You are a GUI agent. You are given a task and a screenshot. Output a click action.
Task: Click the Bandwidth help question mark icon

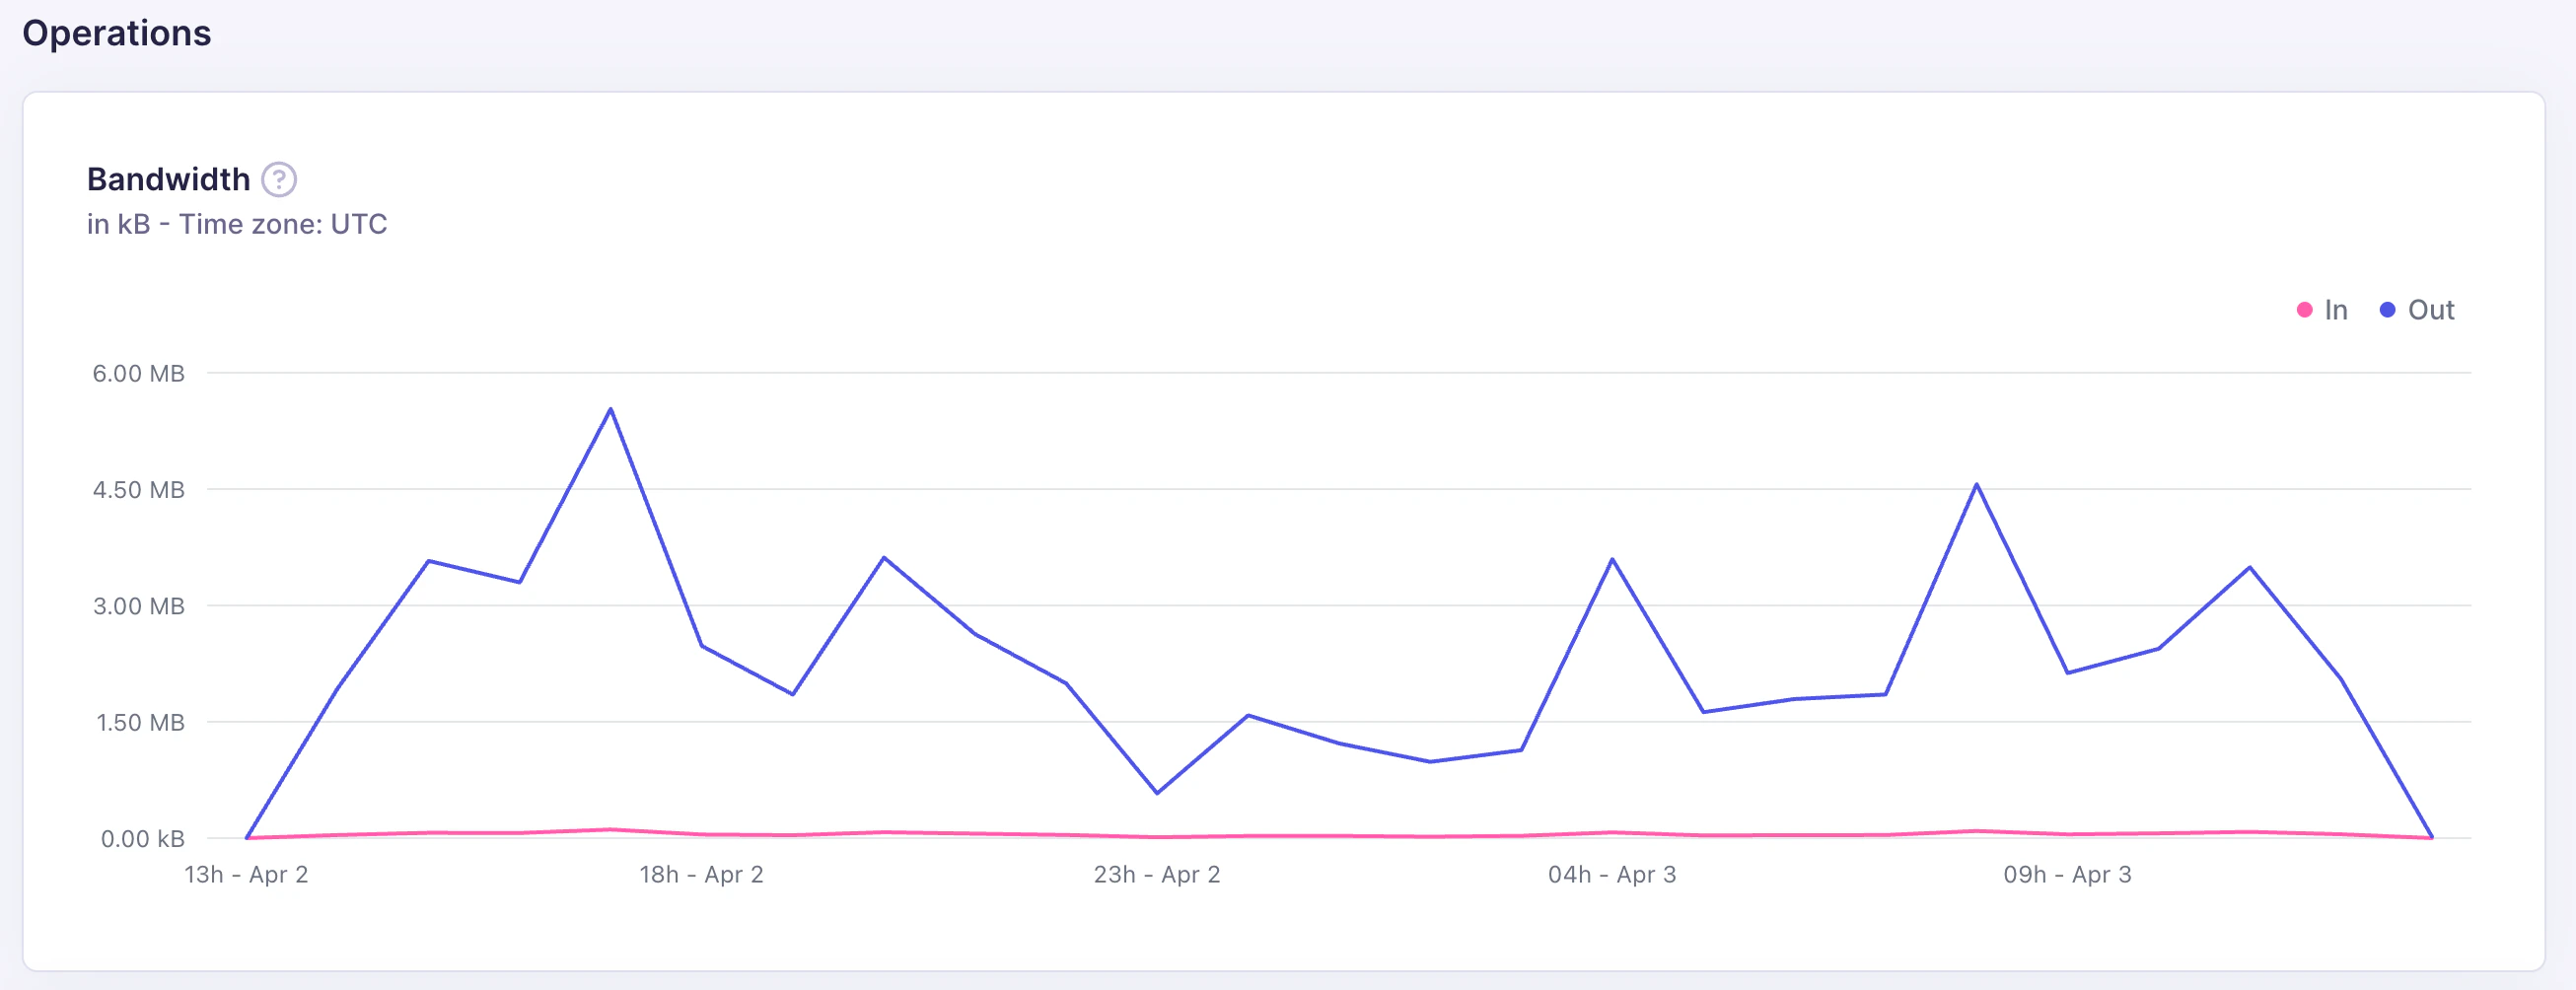(x=280, y=179)
